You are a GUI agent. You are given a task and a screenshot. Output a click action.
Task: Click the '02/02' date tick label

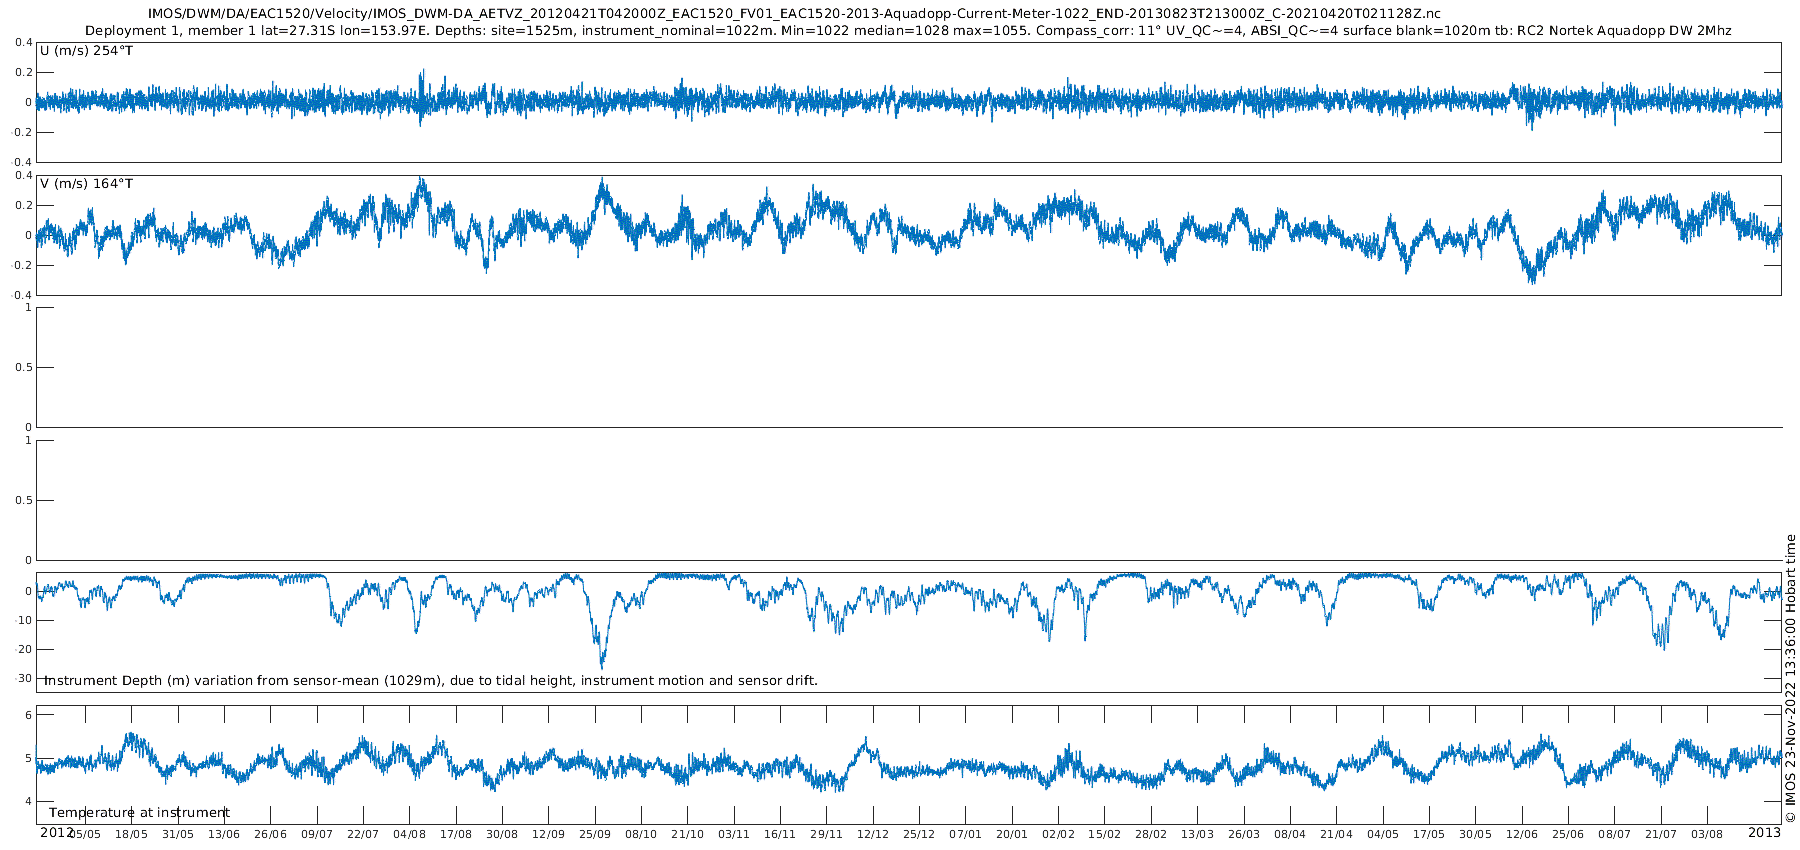point(1058,834)
